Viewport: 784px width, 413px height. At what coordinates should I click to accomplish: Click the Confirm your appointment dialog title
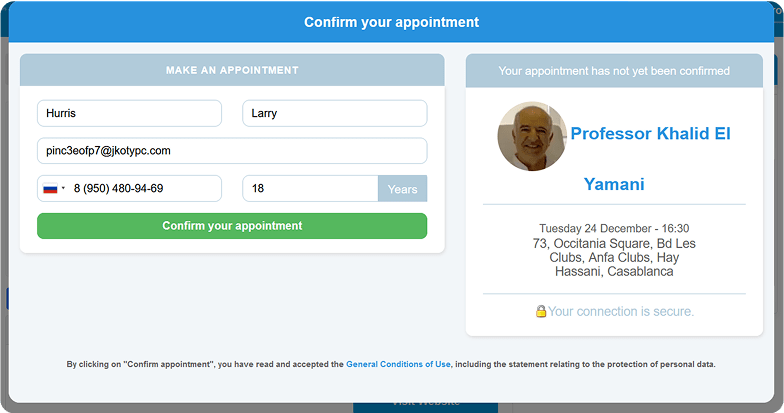click(392, 22)
